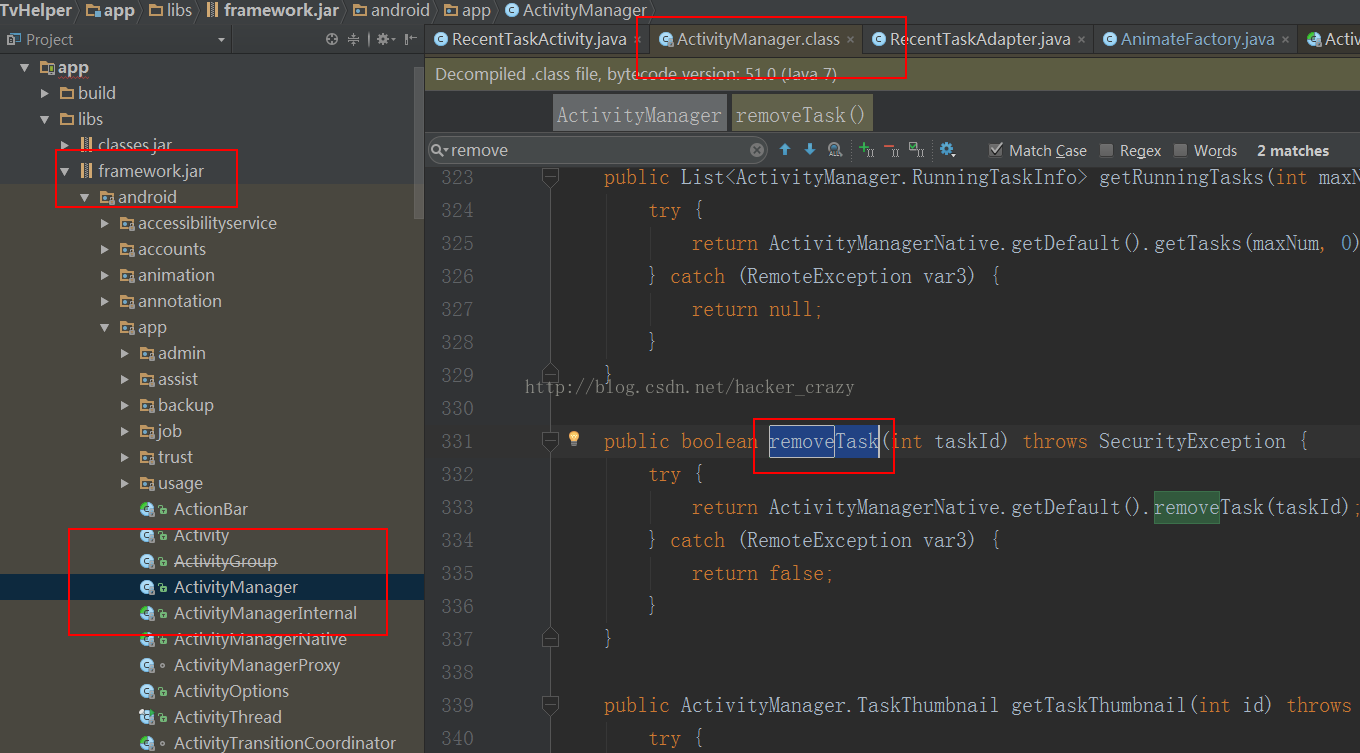The image size is (1360, 753).
Task: Open search options gear in find bar
Action: (x=946, y=150)
